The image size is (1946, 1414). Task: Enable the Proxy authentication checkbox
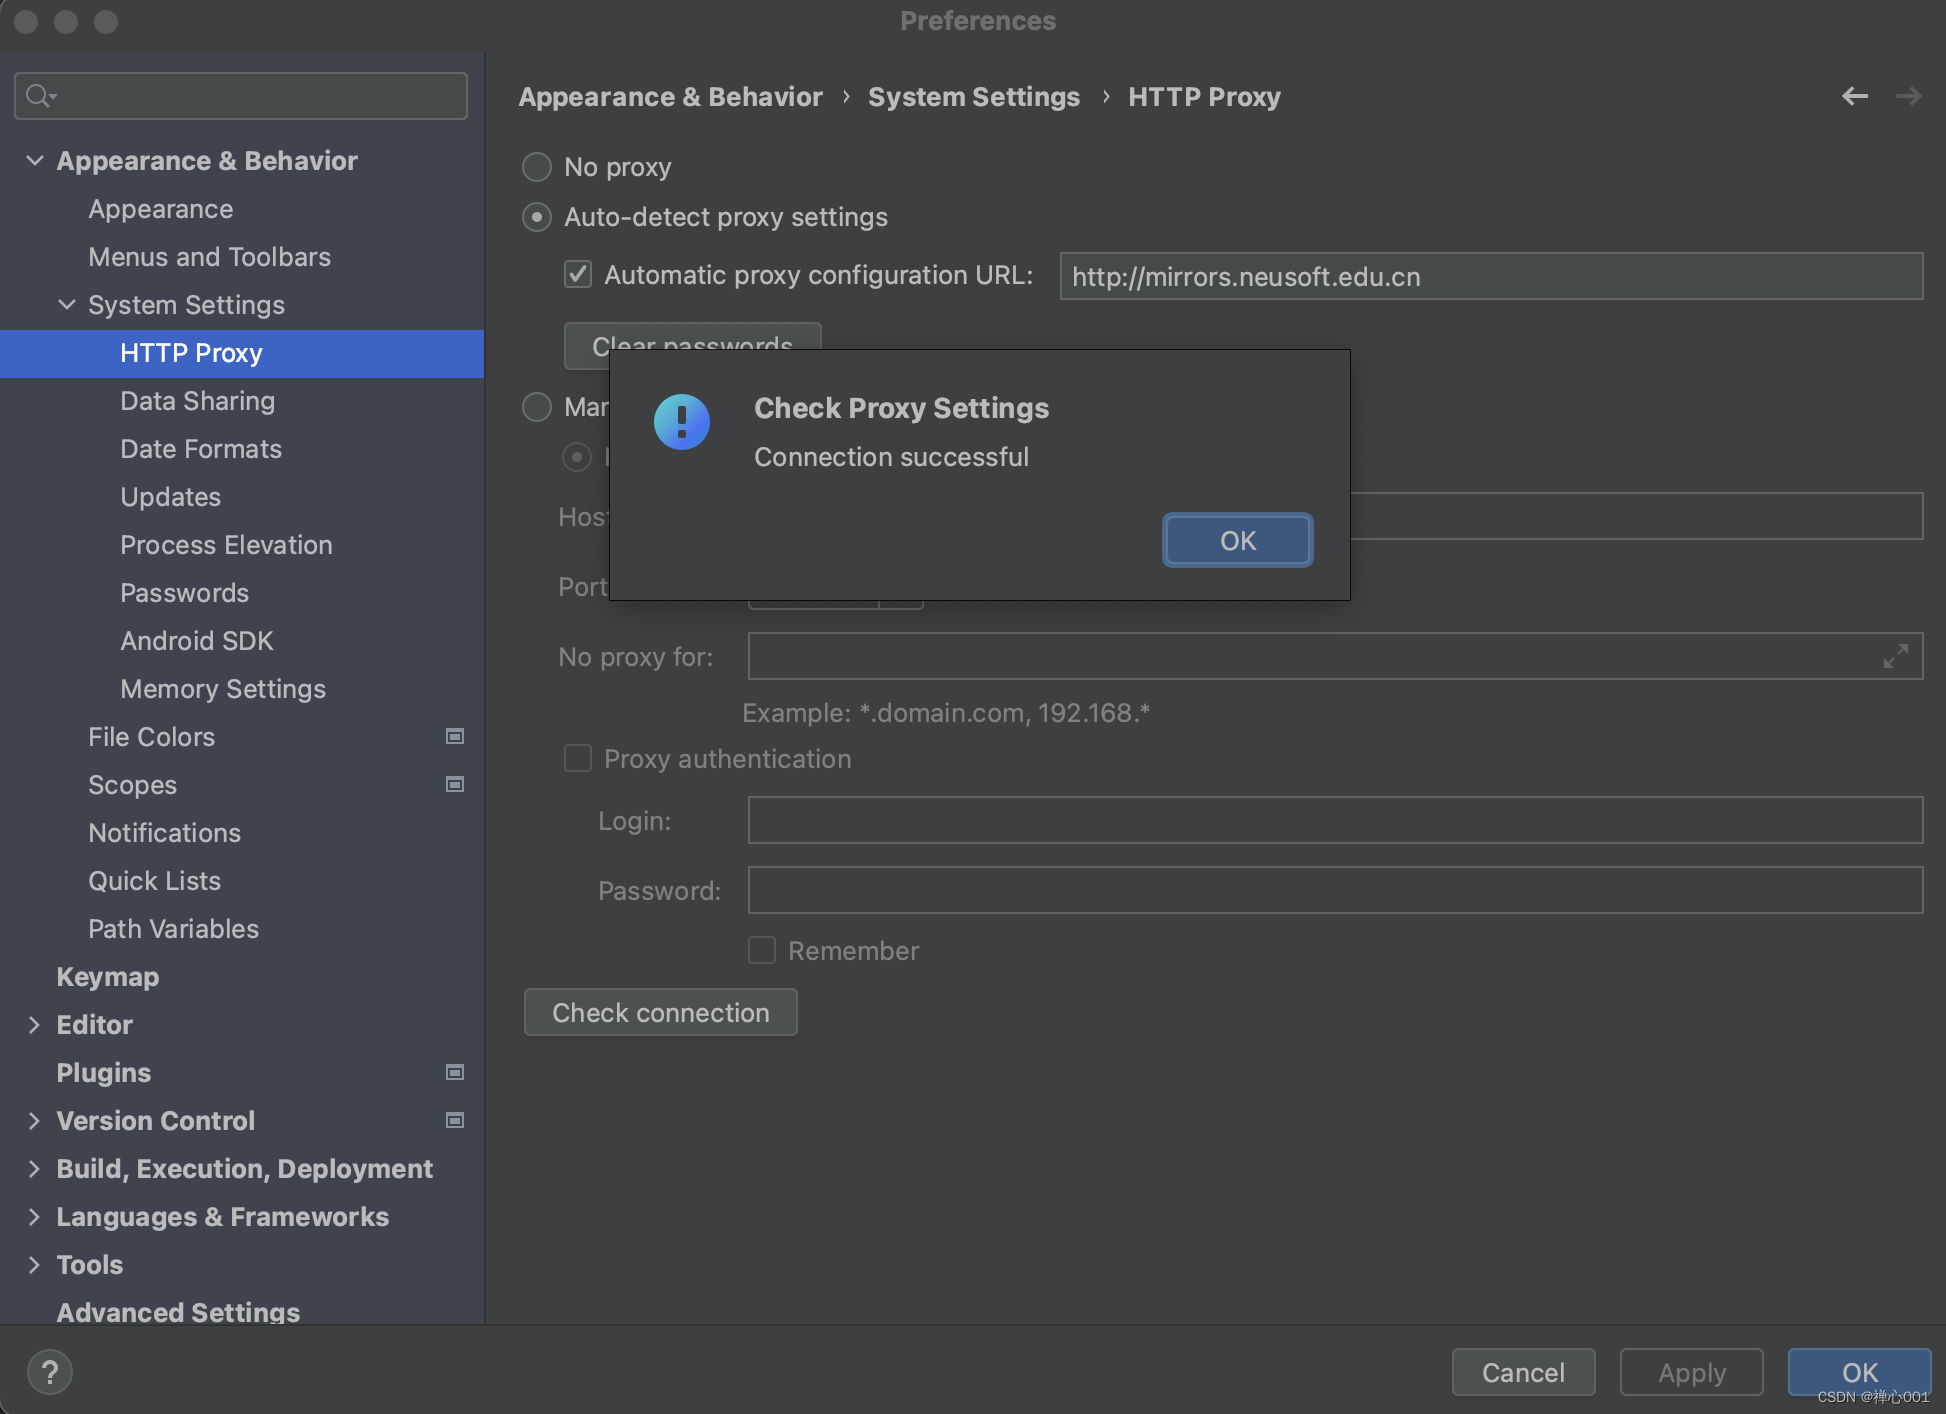click(578, 758)
